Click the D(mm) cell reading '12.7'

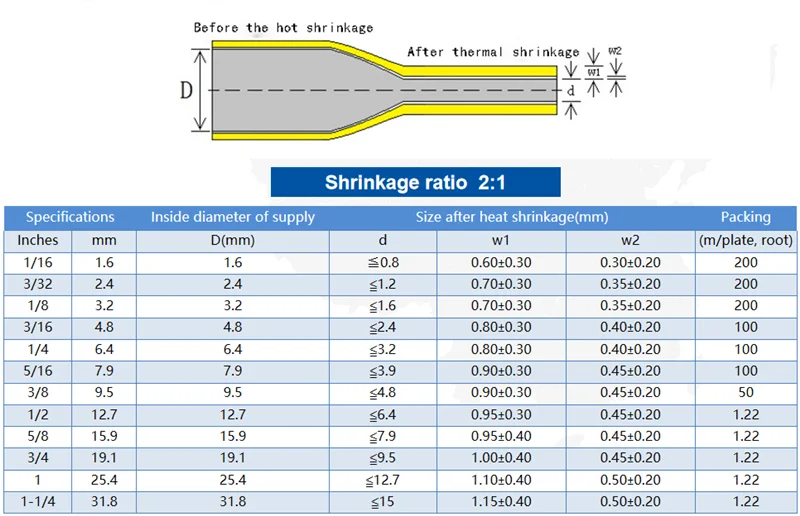click(x=233, y=414)
